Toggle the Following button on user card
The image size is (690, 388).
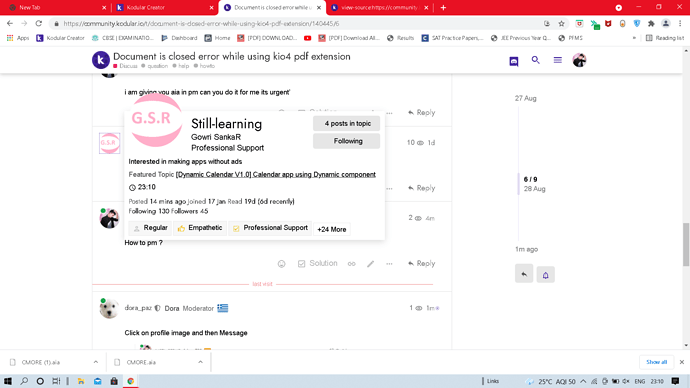[347, 141]
